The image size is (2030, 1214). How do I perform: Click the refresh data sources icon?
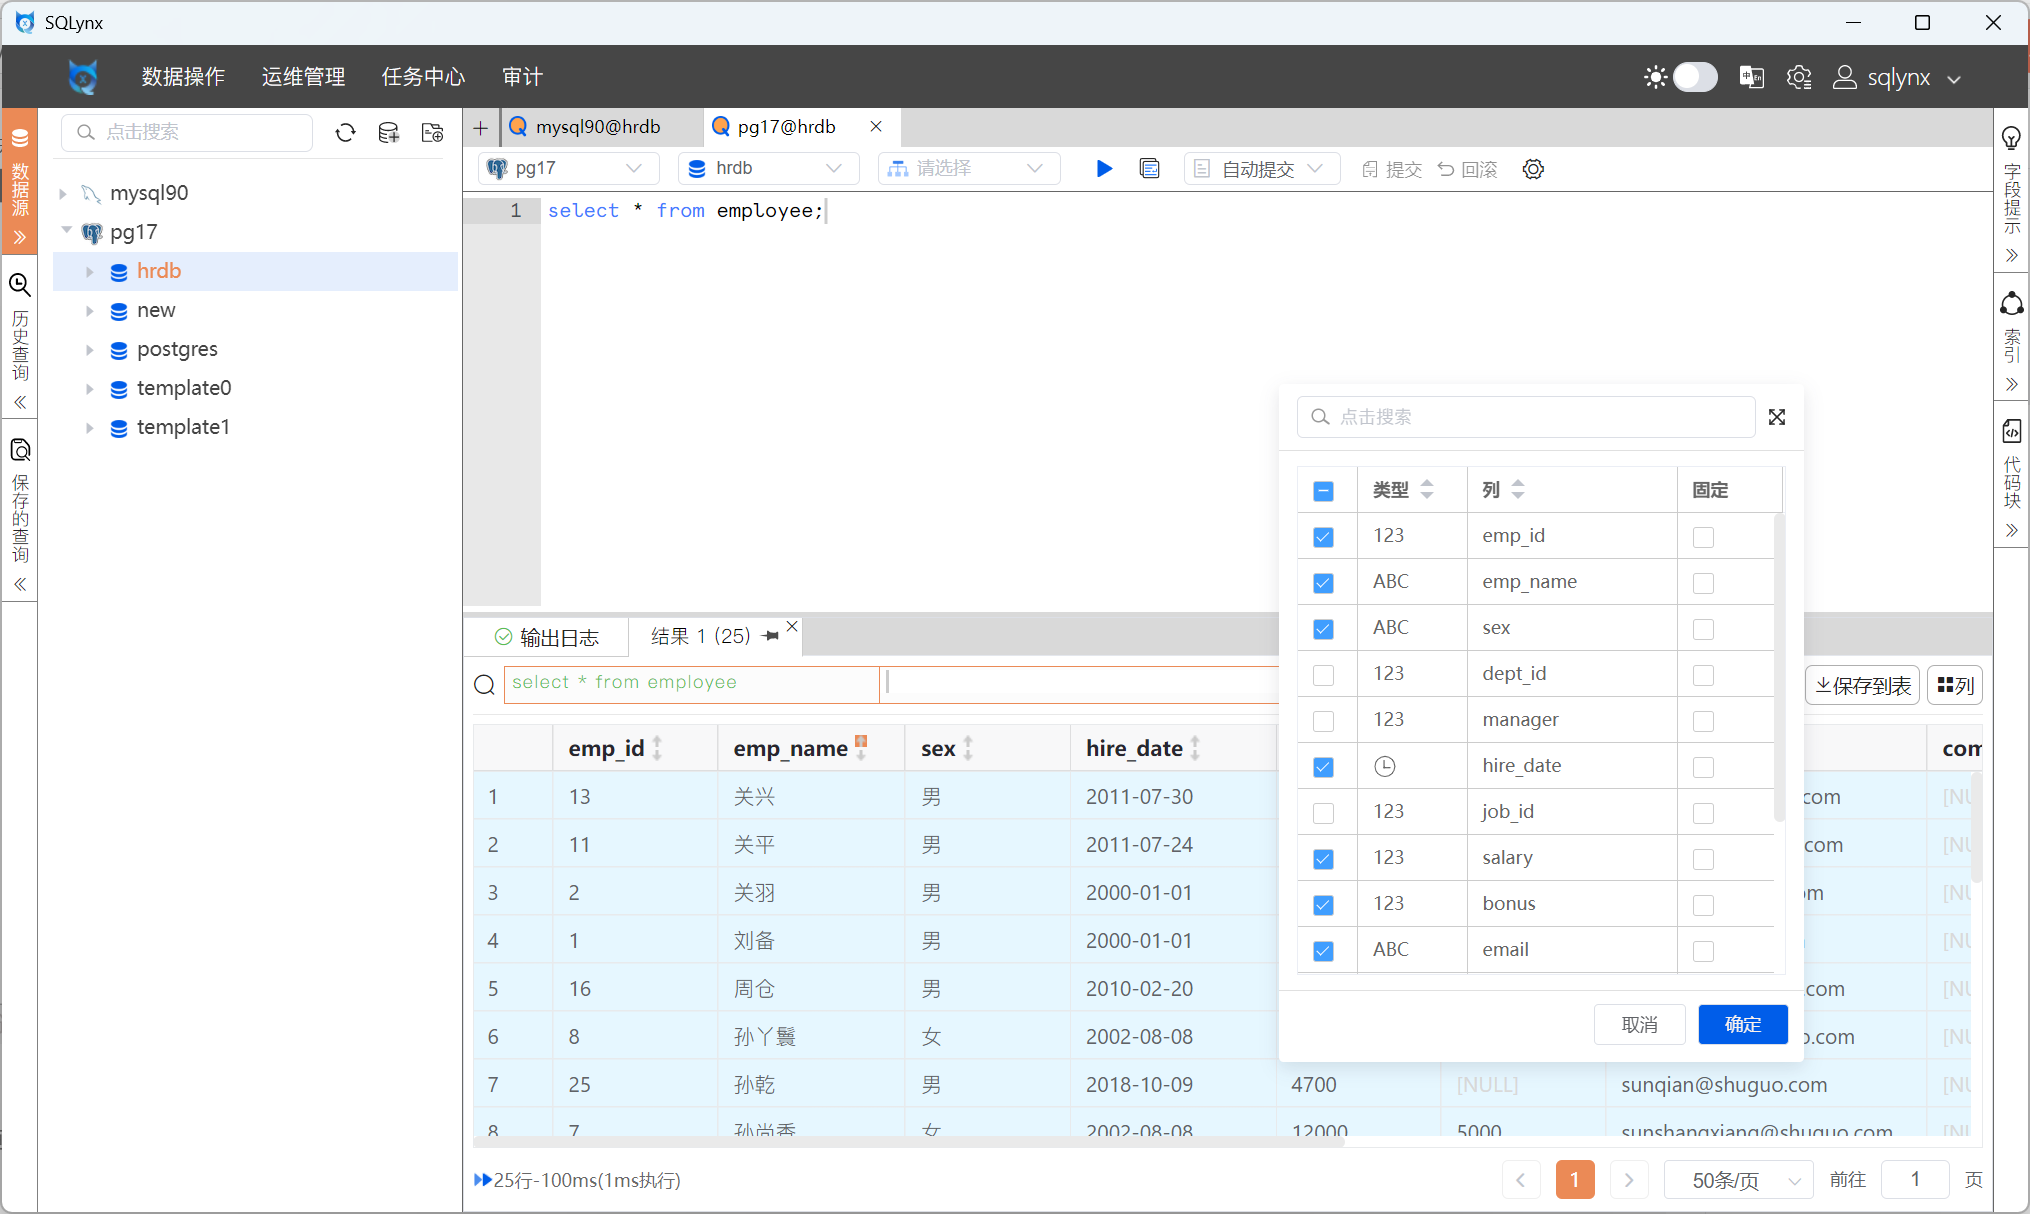[345, 133]
